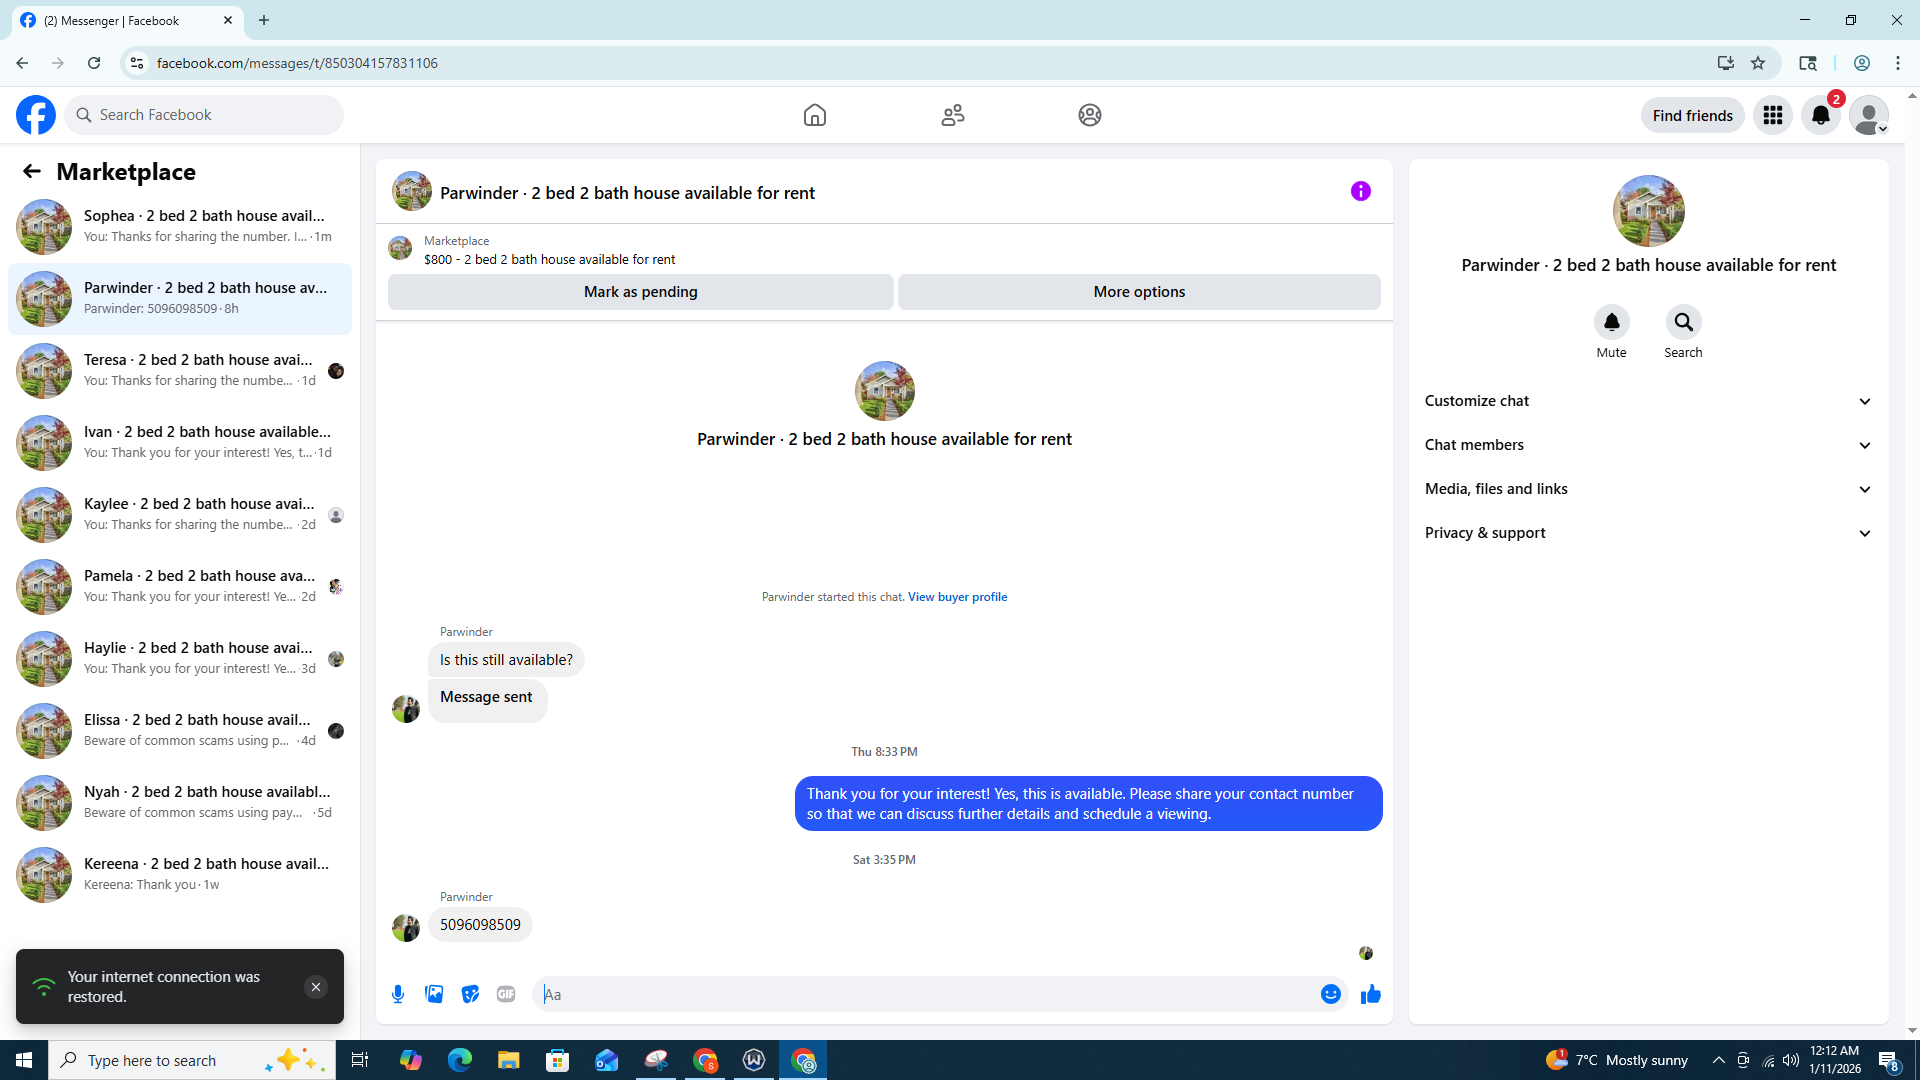The width and height of the screenshot is (1920, 1080).
Task: Select Parwinder's conversation in list
Action: (180, 299)
